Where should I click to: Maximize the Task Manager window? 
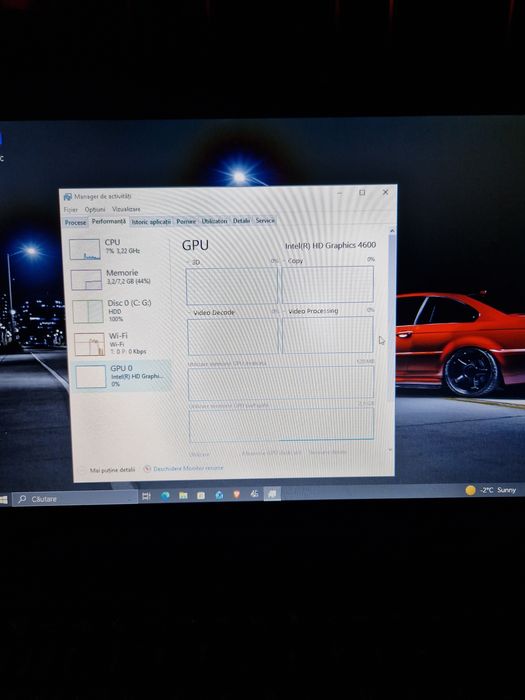(362, 192)
